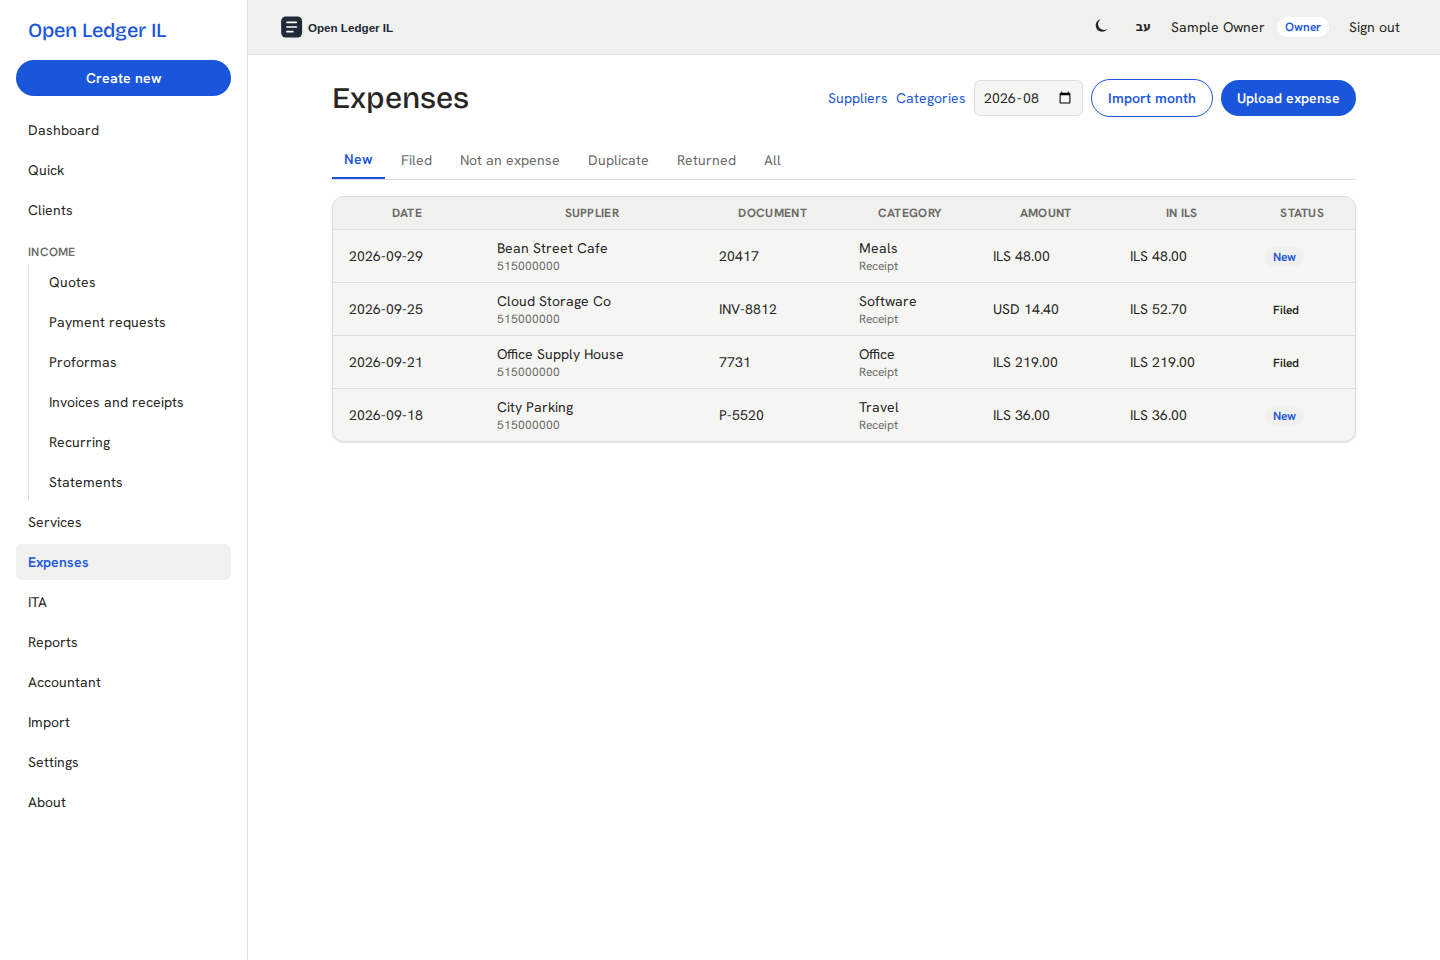Screen dimensions: 1440x960
Task: Go to Dashboard in sidebar
Action: click(x=123, y=130)
